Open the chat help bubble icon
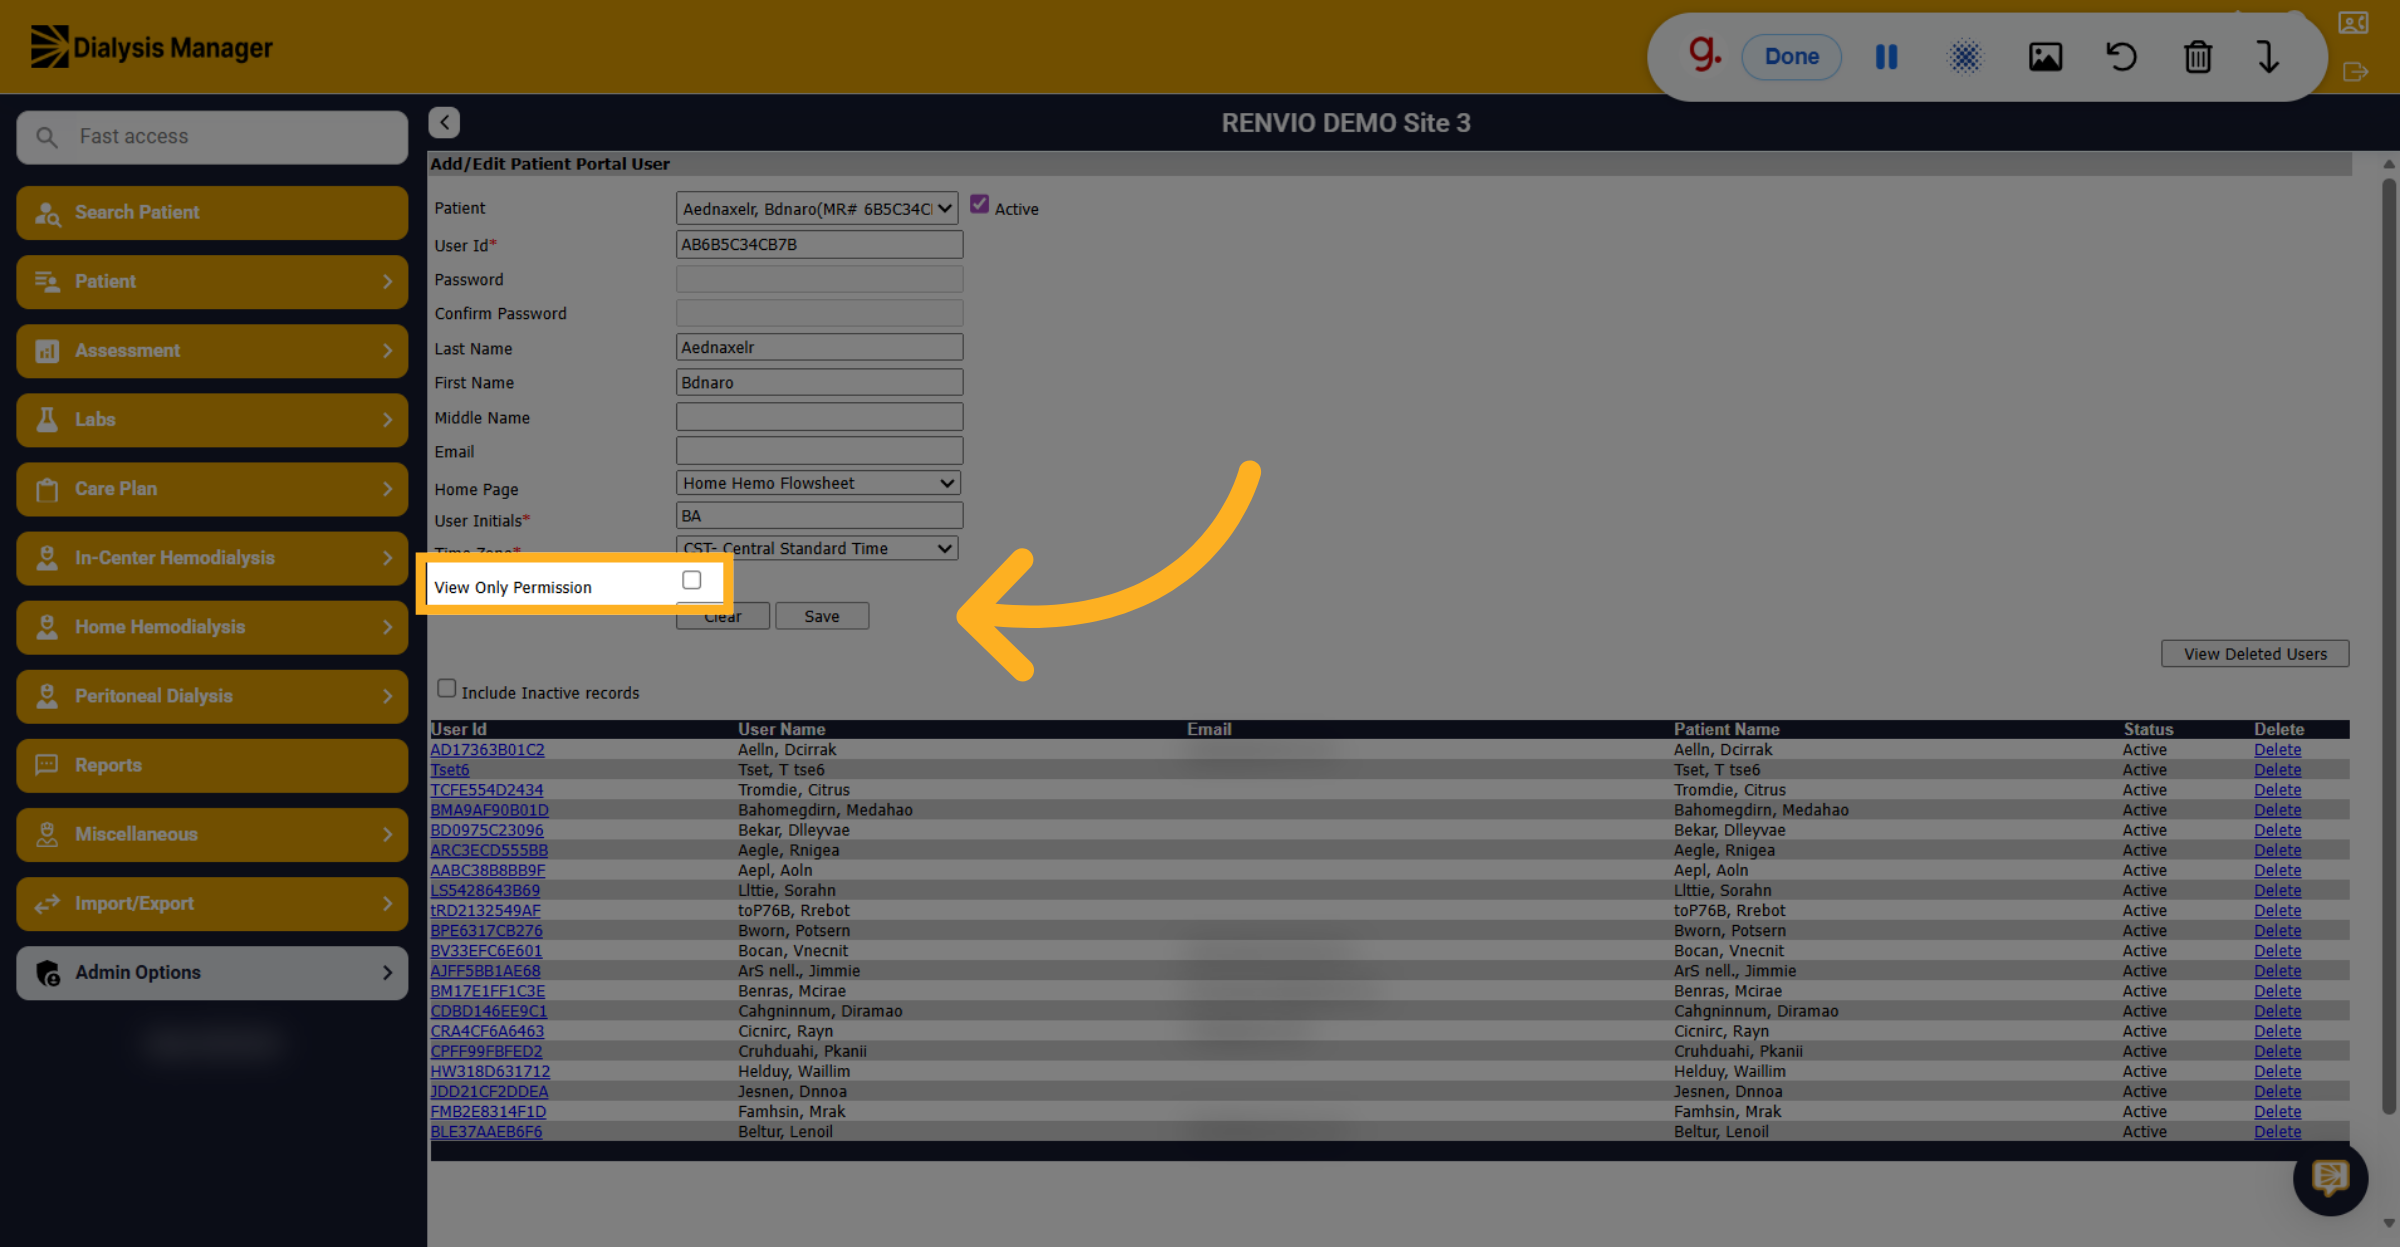 point(2329,1177)
